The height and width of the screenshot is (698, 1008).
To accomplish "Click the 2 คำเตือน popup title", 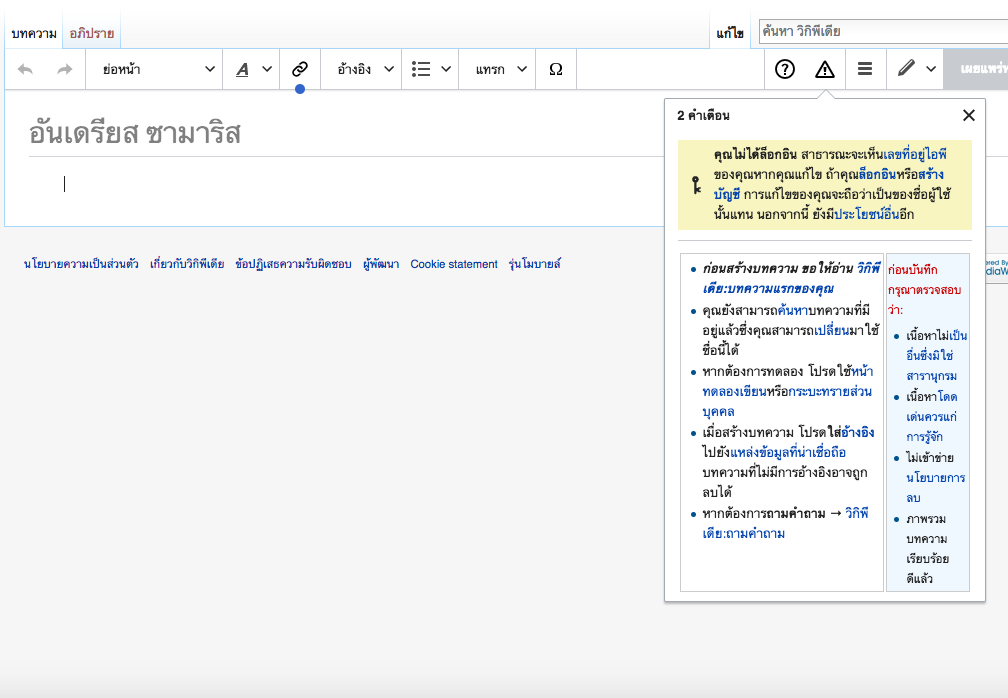I will tap(703, 116).
